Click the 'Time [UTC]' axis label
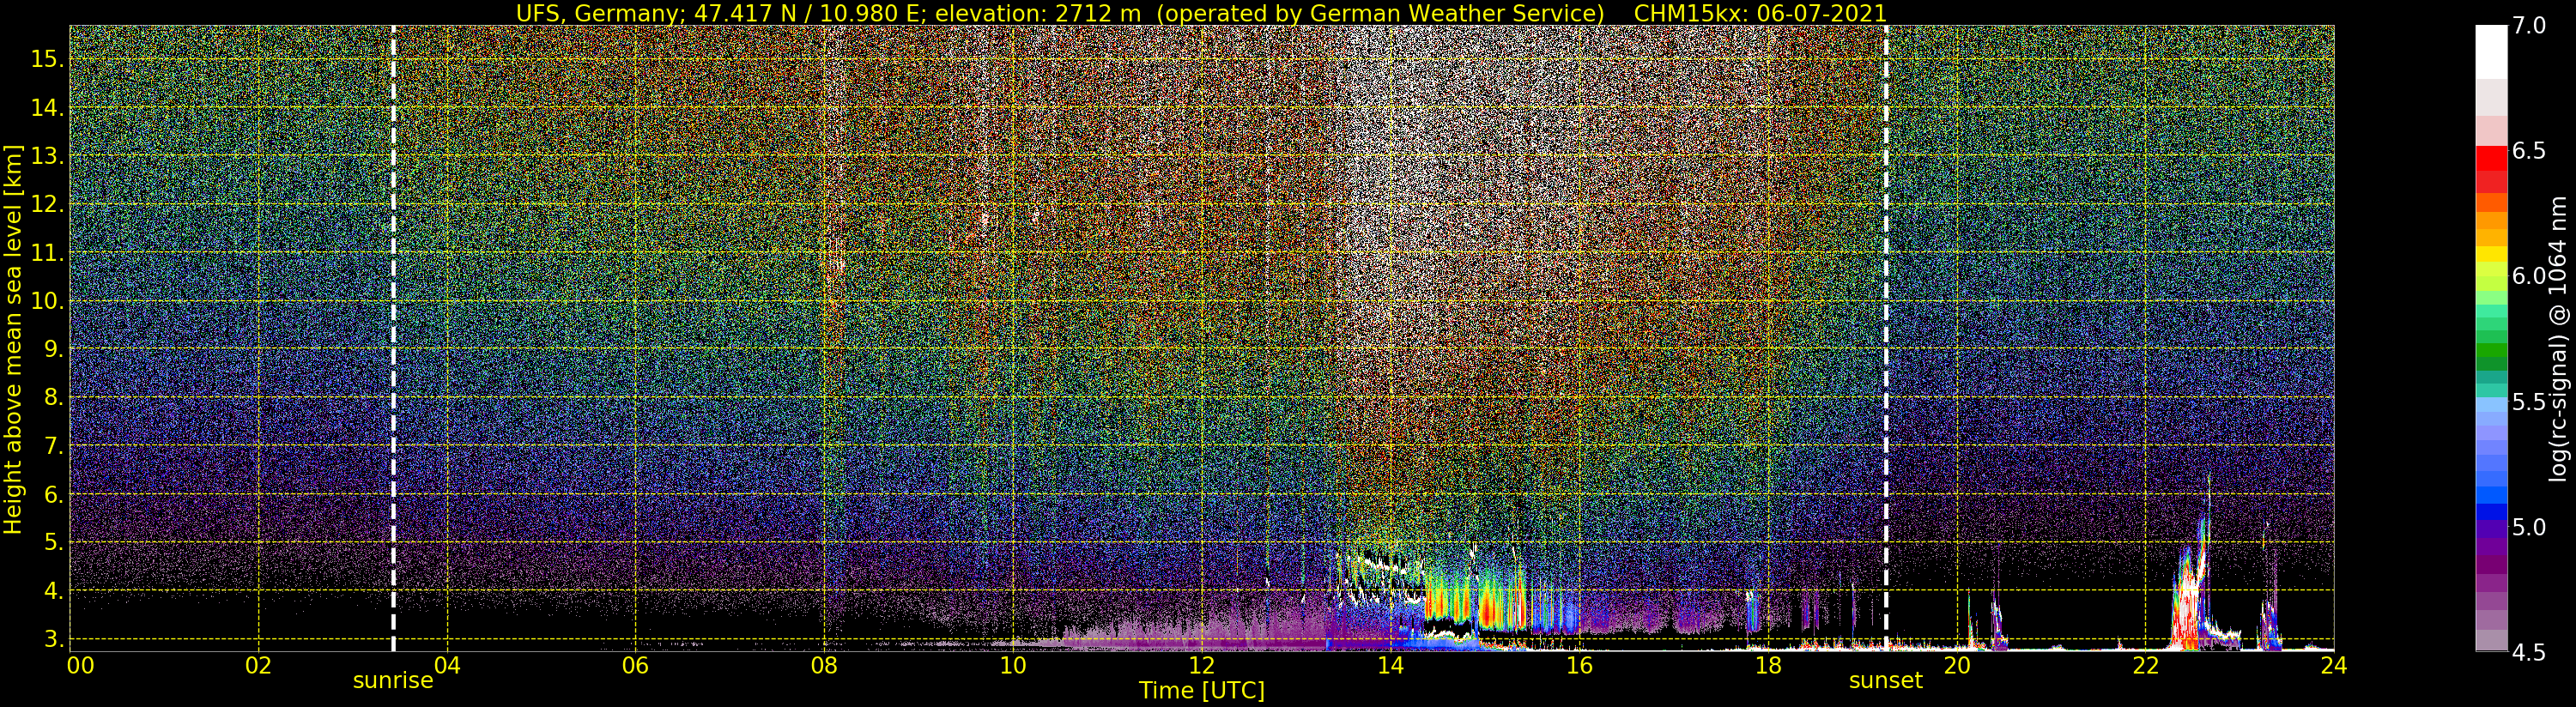The image size is (2576, 707). click(1202, 691)
